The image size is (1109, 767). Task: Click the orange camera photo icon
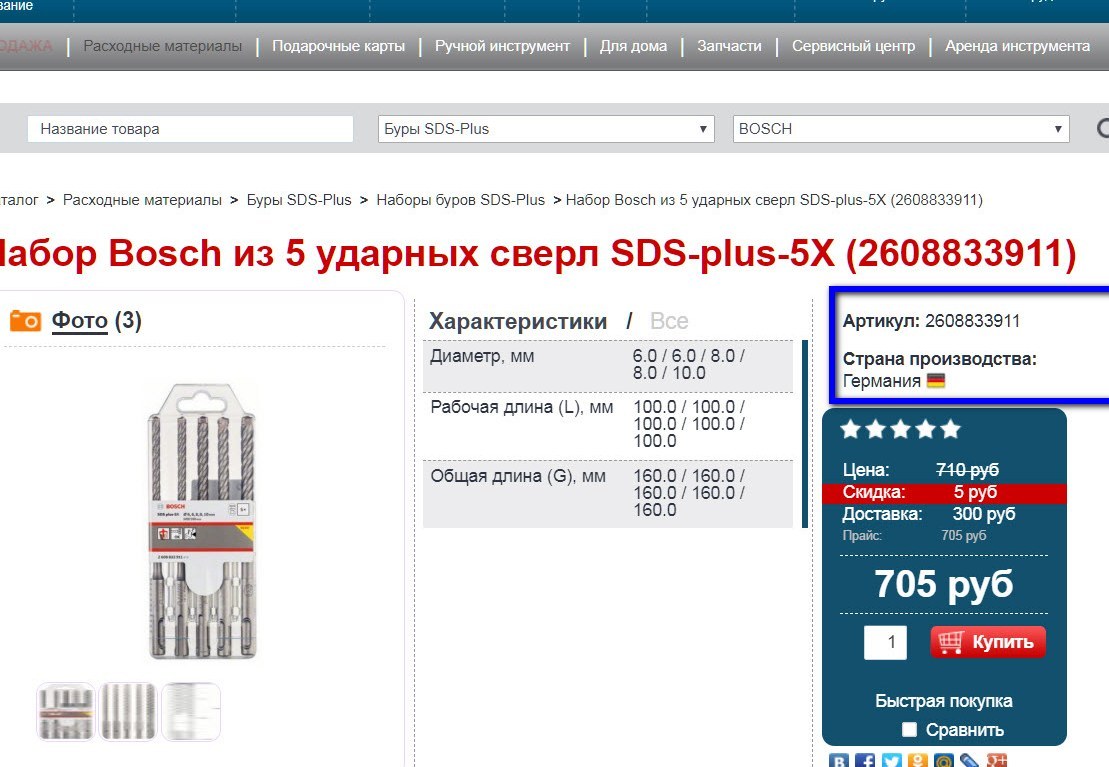click(25, 320)
